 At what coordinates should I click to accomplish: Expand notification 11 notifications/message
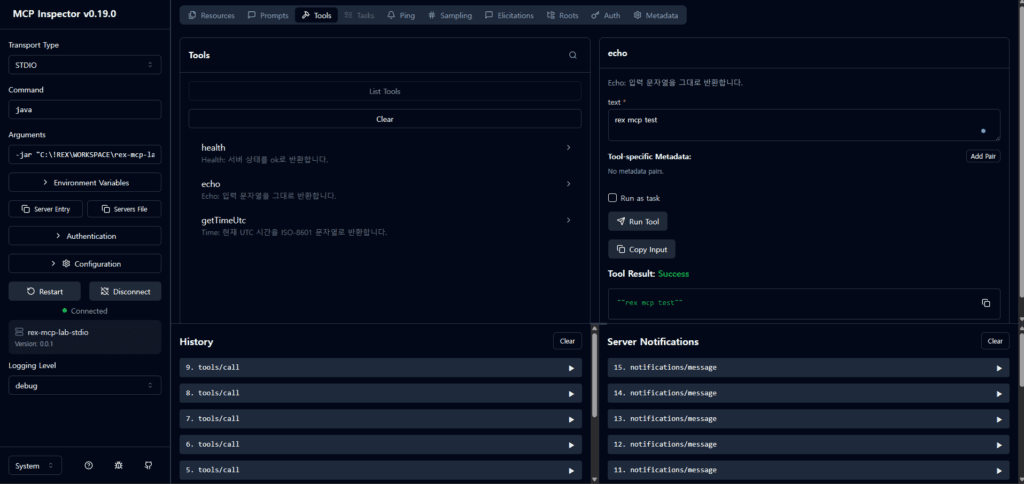(808, 470)
